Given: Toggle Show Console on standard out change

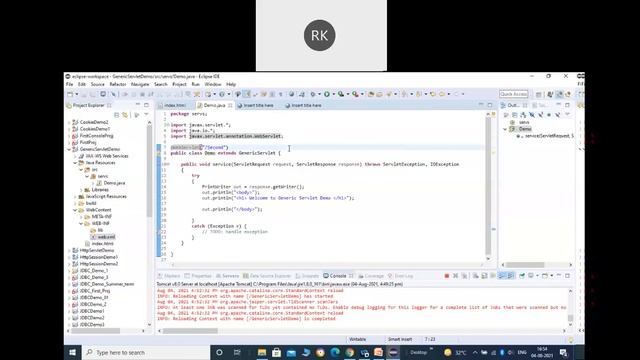Looking at the screenshot, I should click(502, 276).
